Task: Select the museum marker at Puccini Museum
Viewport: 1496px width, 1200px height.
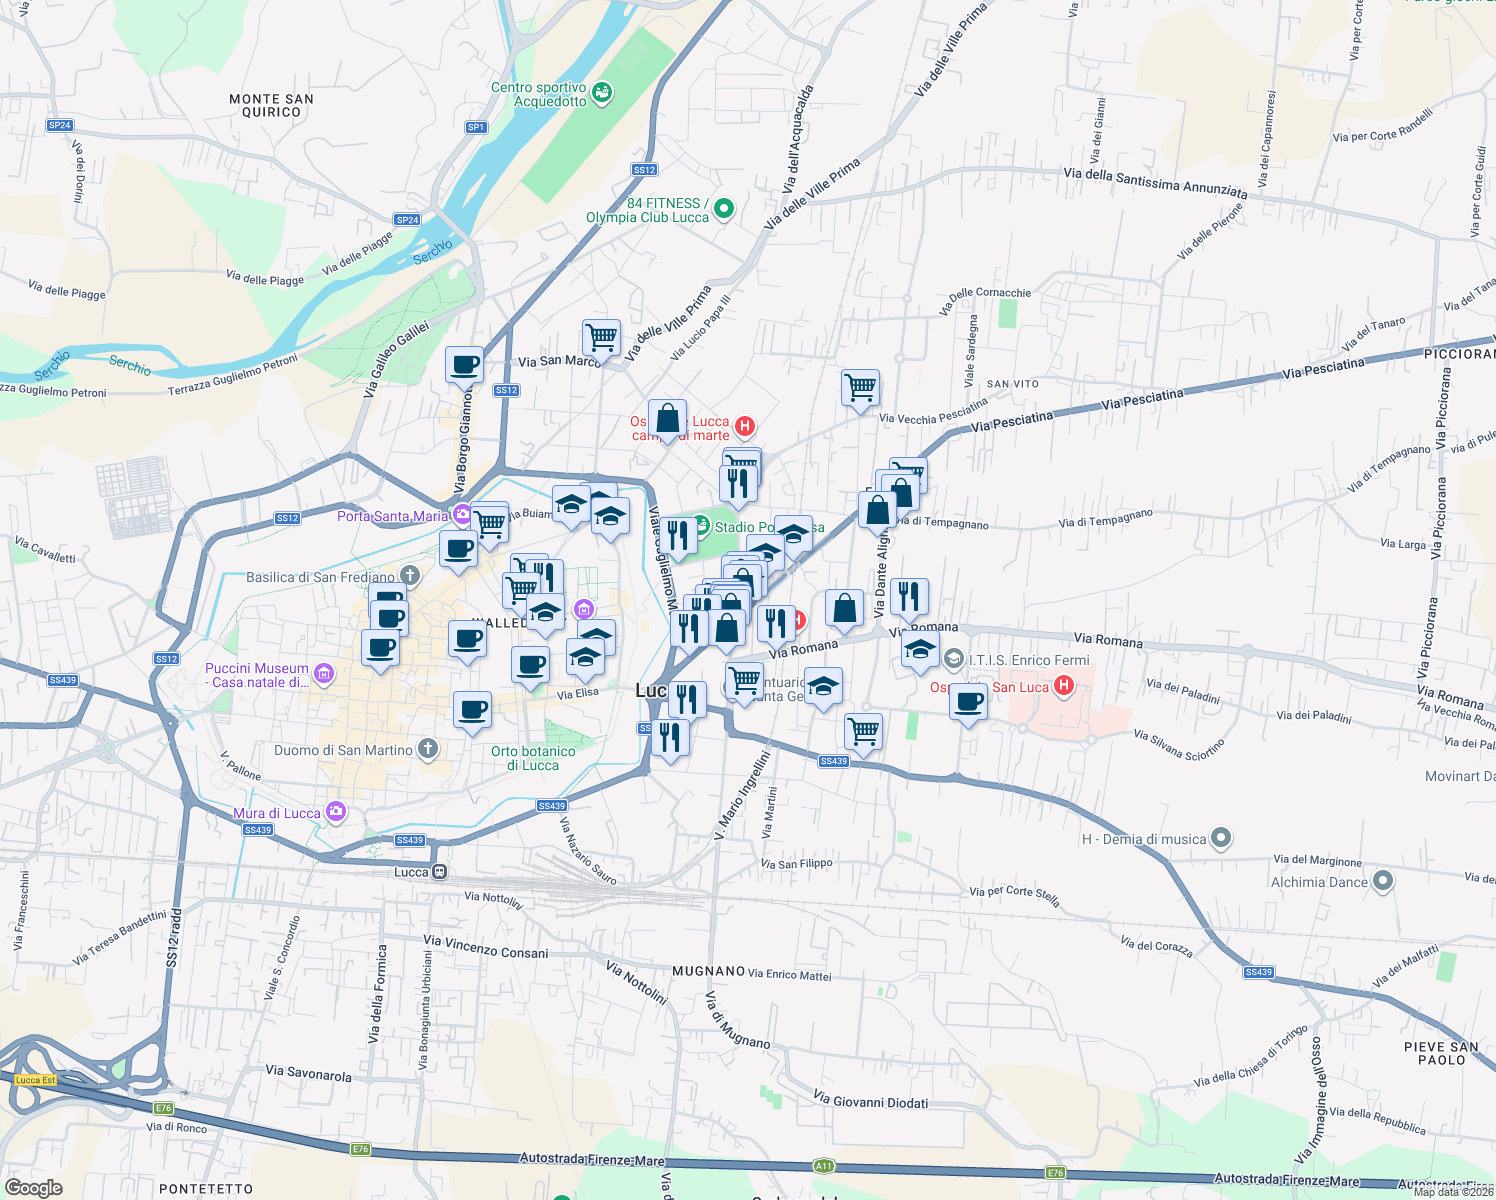Action: 325,674
